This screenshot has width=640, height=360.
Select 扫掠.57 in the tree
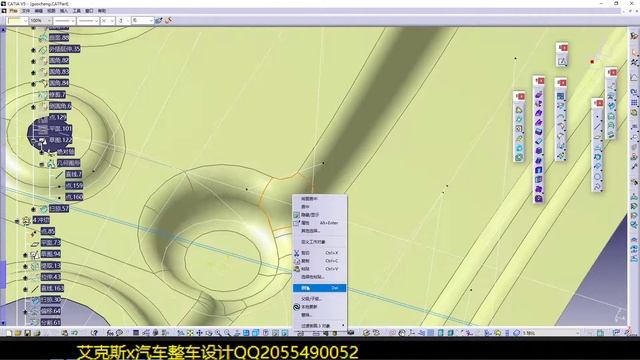coord(59,209)
